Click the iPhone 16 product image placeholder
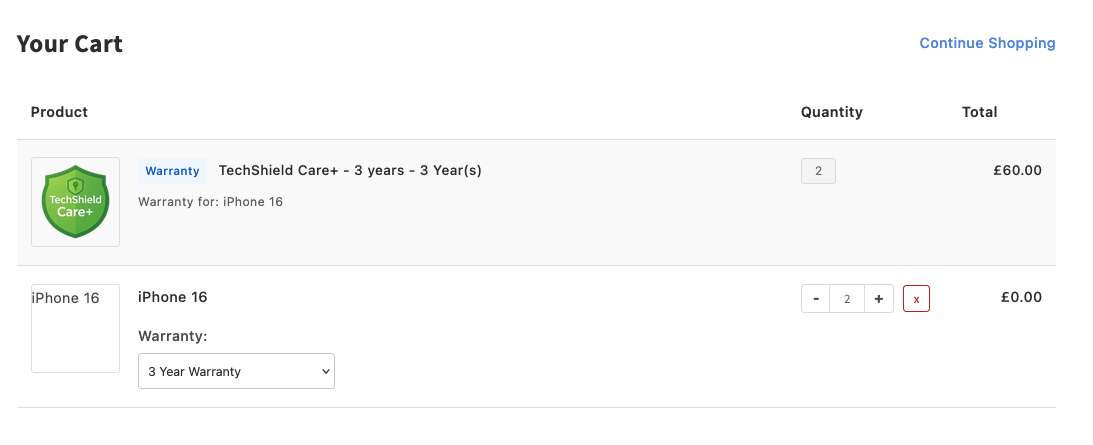 click(75, 328)
